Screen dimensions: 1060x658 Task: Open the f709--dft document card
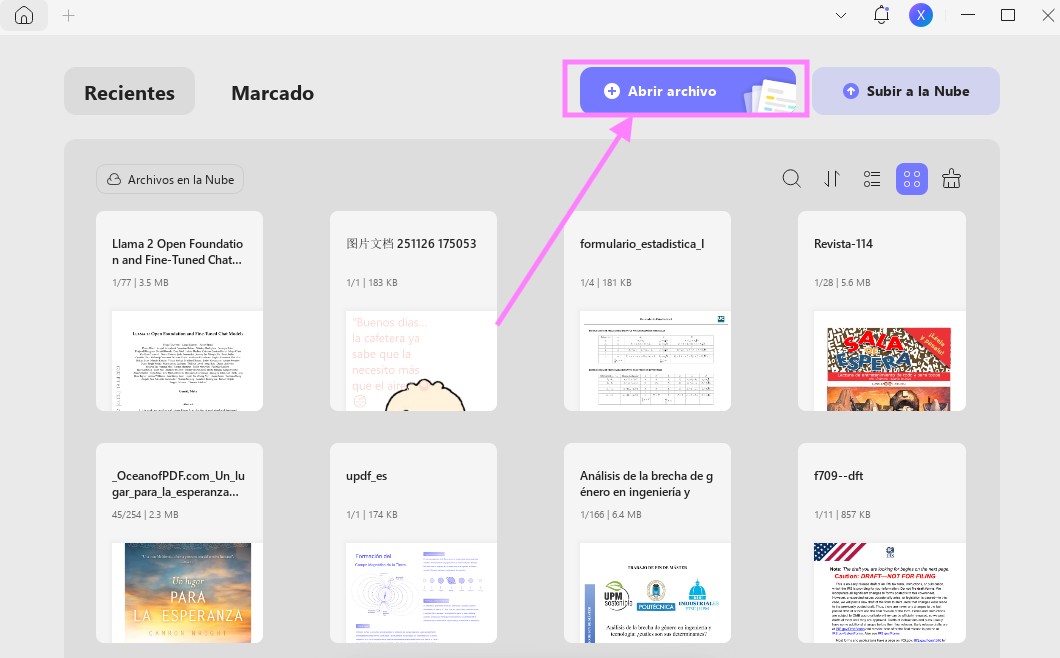coord(882,543)
